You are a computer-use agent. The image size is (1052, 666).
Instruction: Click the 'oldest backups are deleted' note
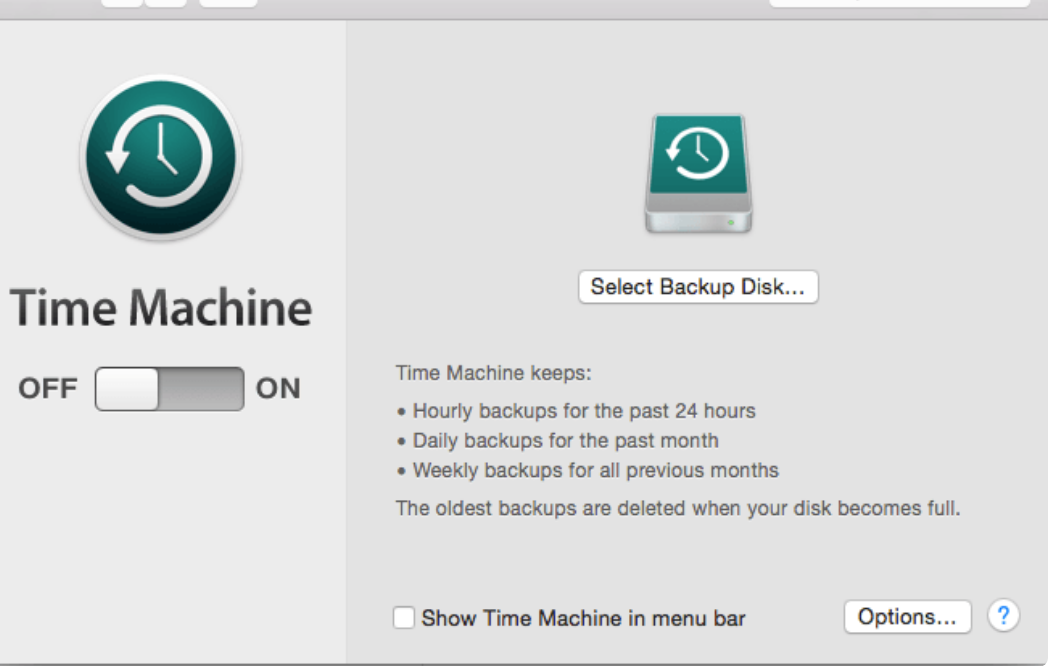[678, 508]
